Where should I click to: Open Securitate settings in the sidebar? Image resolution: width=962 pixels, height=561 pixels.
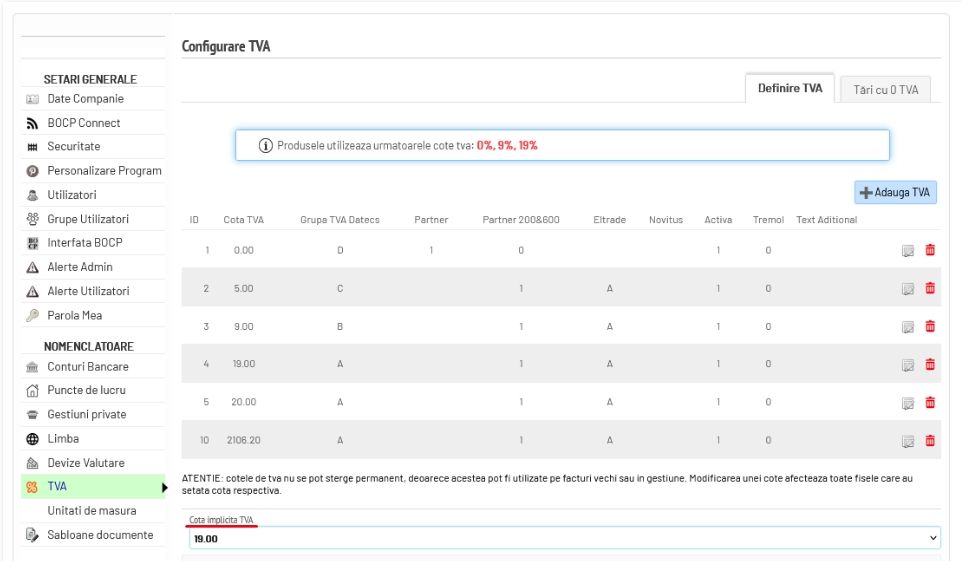pos(74,147)
